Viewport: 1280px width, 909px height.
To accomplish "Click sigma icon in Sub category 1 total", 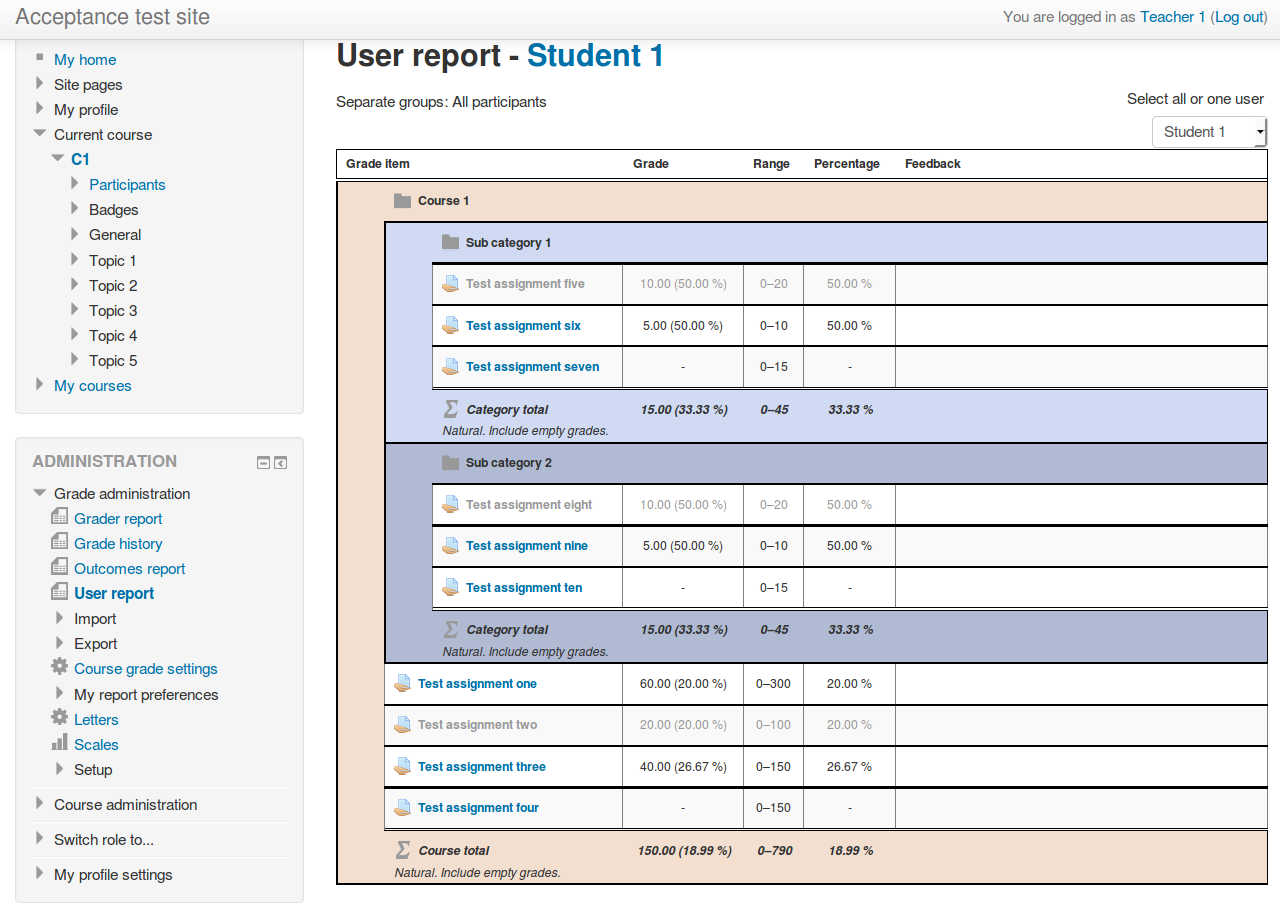I will coord(451,409).
